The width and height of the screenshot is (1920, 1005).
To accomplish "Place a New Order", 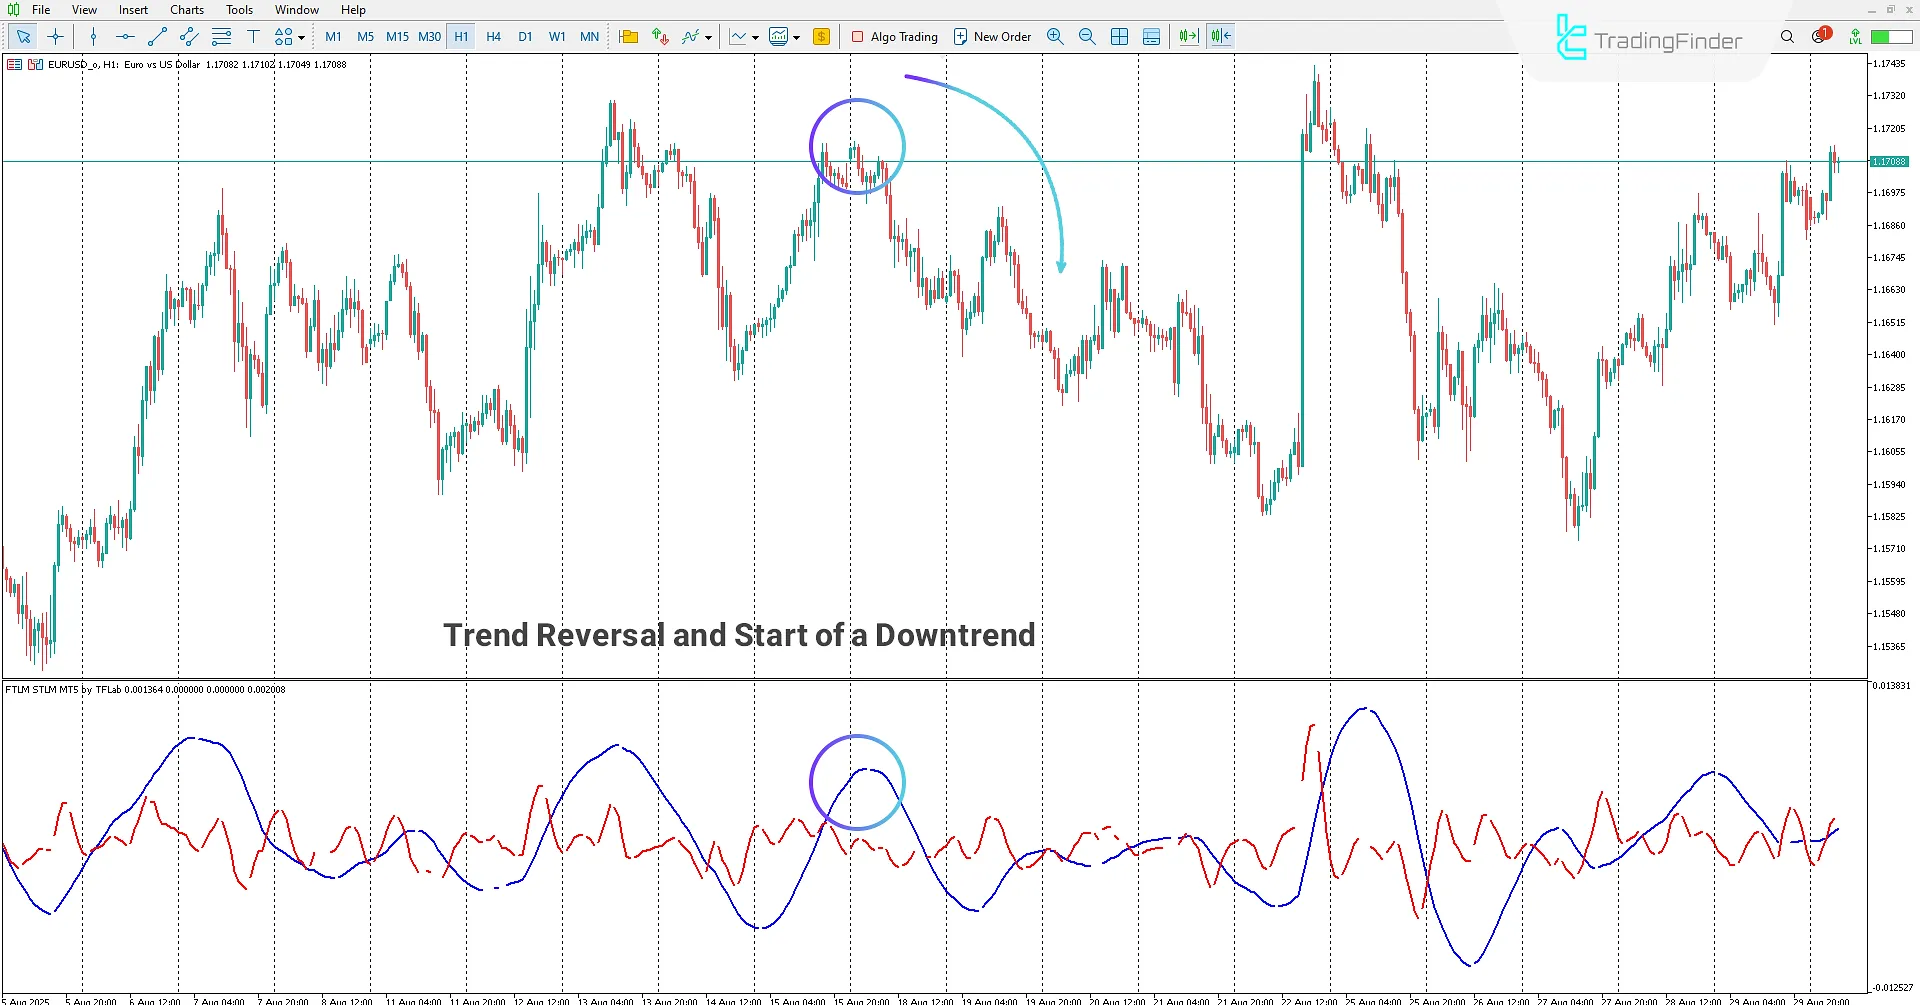I will click(x=992, y=36).
